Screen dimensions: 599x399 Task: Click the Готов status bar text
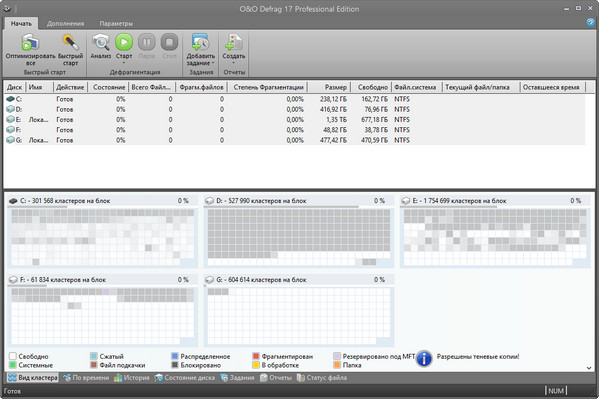[12, 391]
